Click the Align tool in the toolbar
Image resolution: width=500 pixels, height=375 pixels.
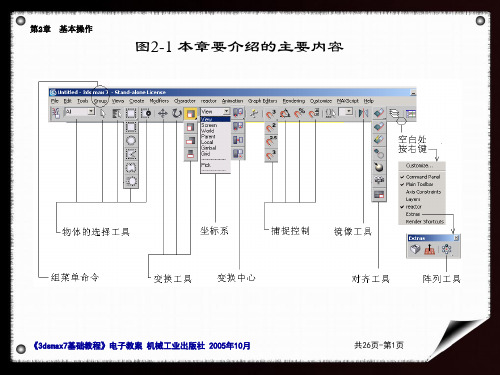[x=379, y=113]
